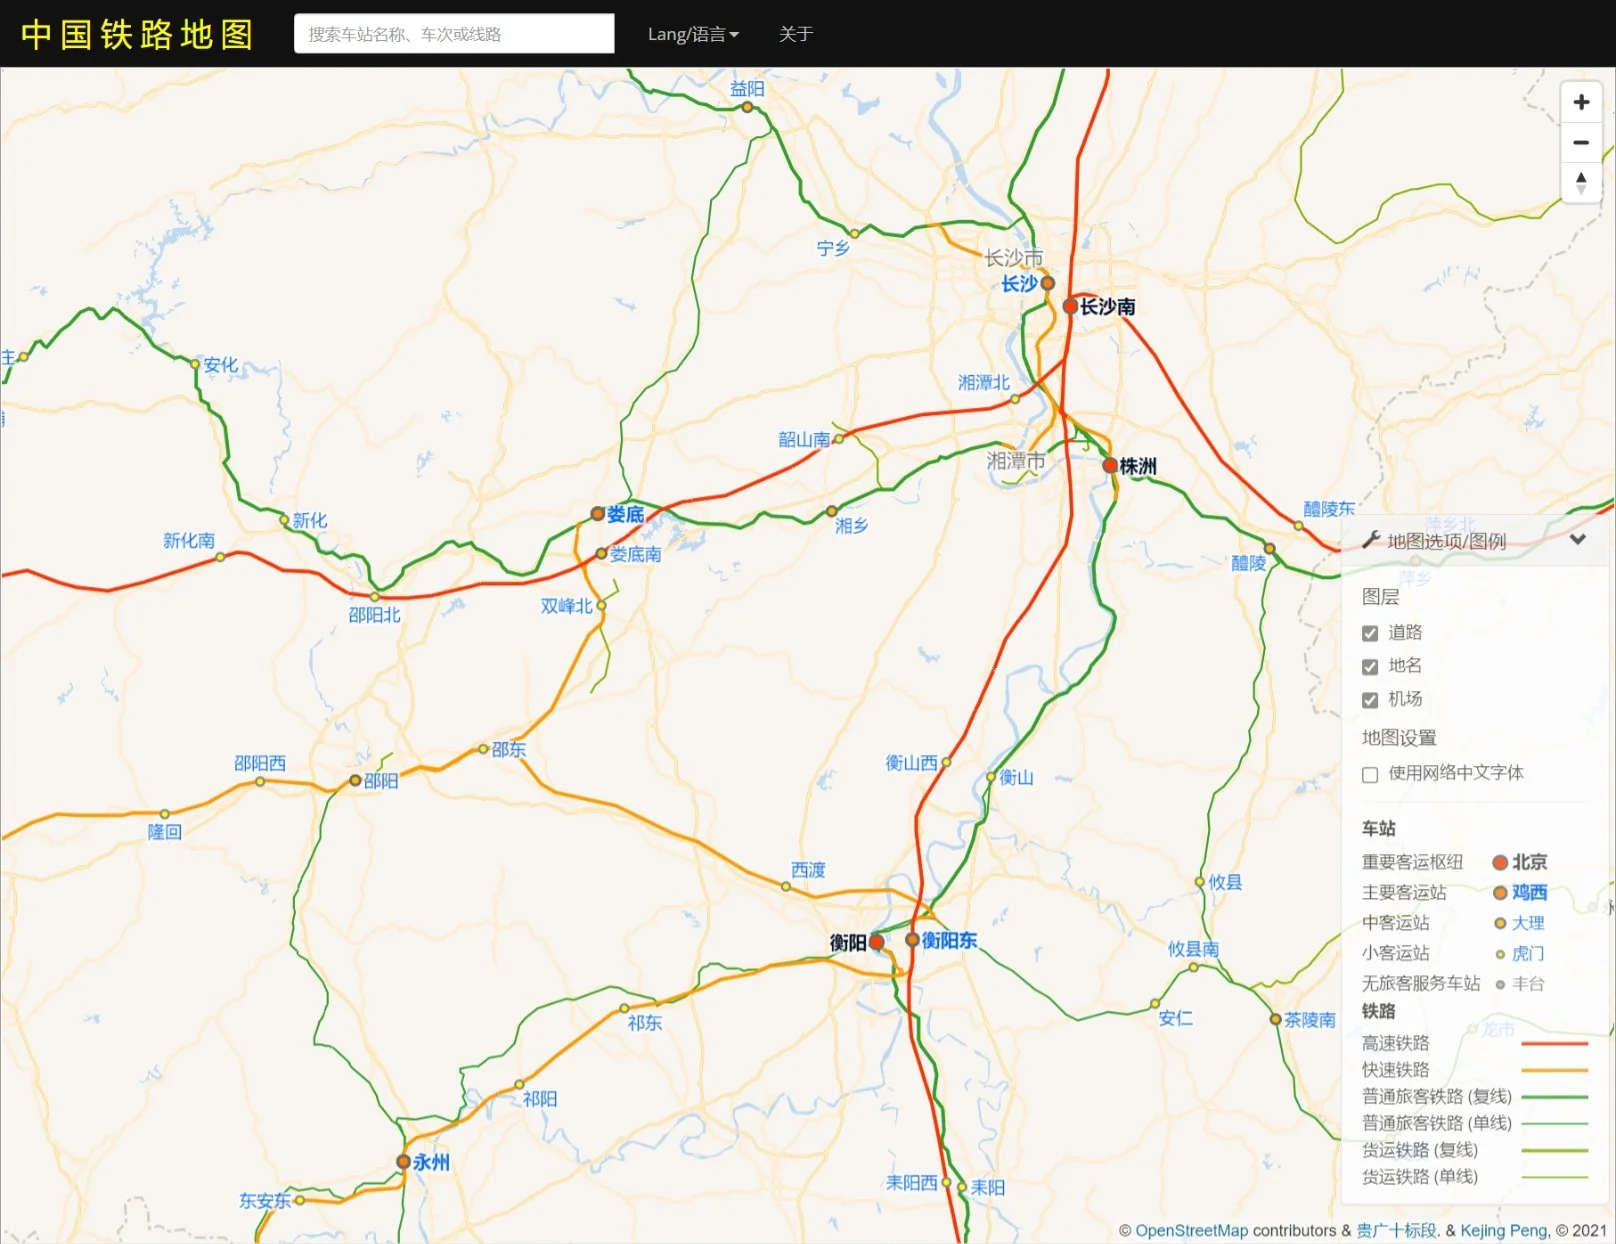Reset map rotation with compass arrow
1616x1244 pixels.
pyautogui.click(x=1581, y=182)
